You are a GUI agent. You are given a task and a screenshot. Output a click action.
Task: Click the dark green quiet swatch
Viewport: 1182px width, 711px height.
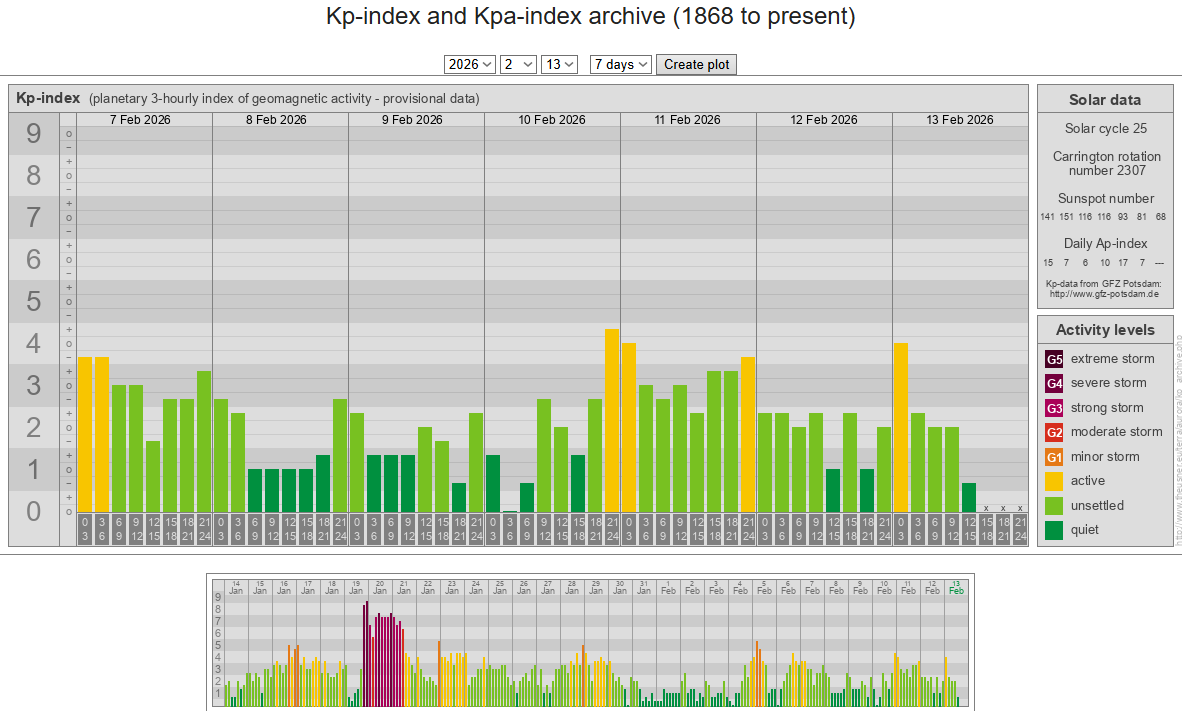tap(1054, 530)
